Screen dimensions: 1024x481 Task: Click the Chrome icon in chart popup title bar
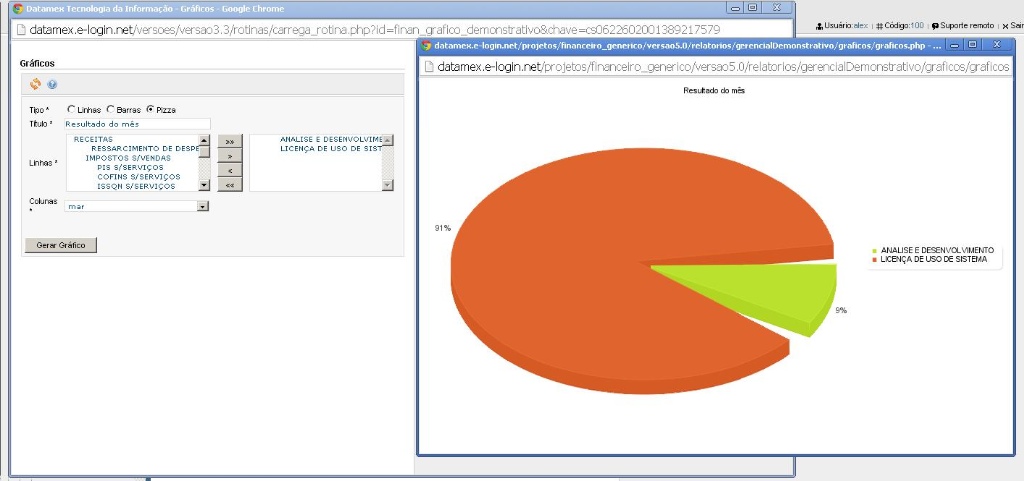pos(426,46)
